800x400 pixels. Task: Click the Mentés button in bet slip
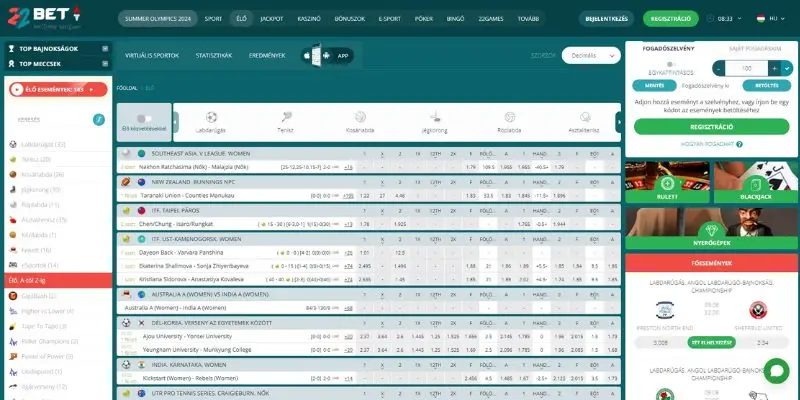(654, 86)
